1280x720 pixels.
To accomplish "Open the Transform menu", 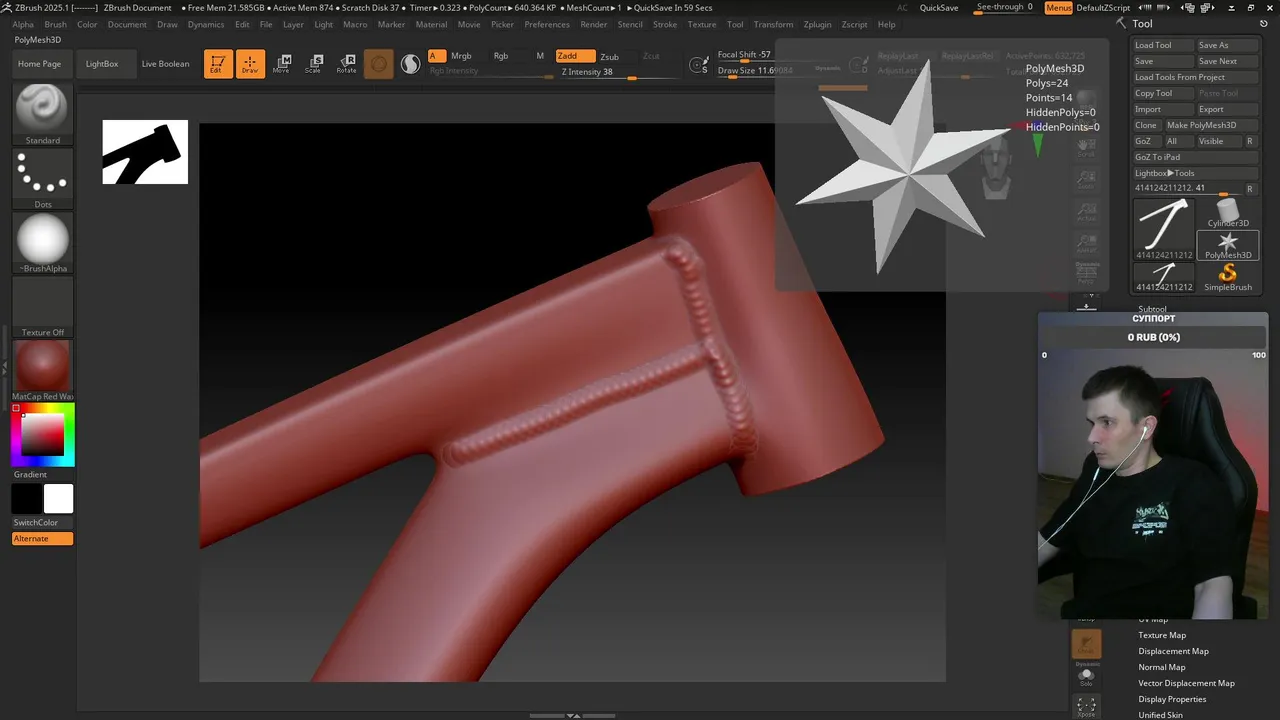I will 773,24.
